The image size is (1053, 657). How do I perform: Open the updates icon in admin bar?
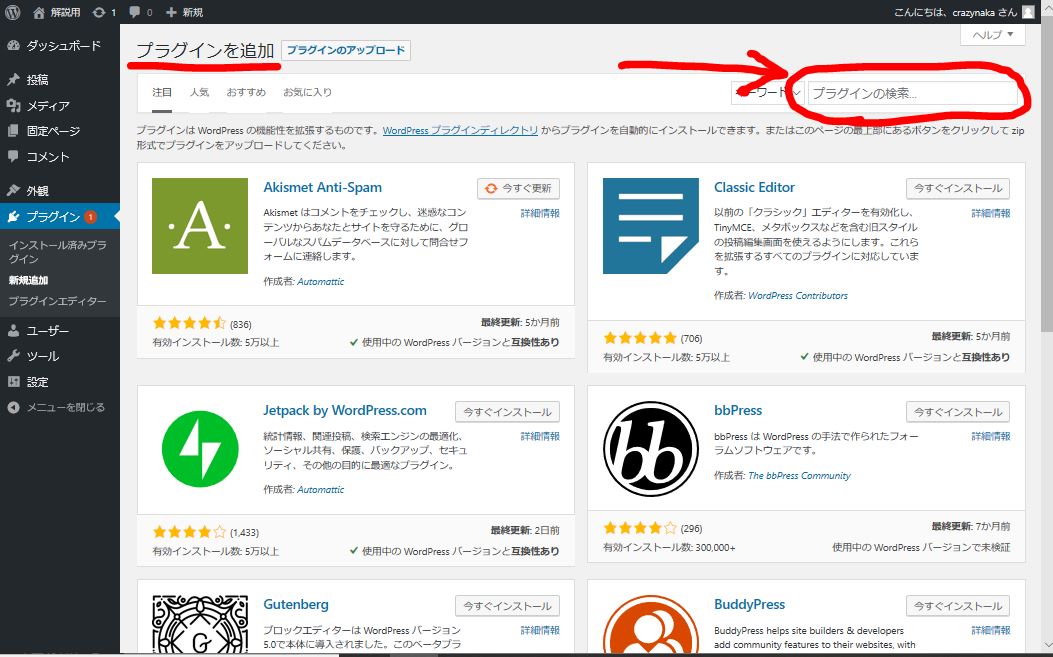[99, 12]
